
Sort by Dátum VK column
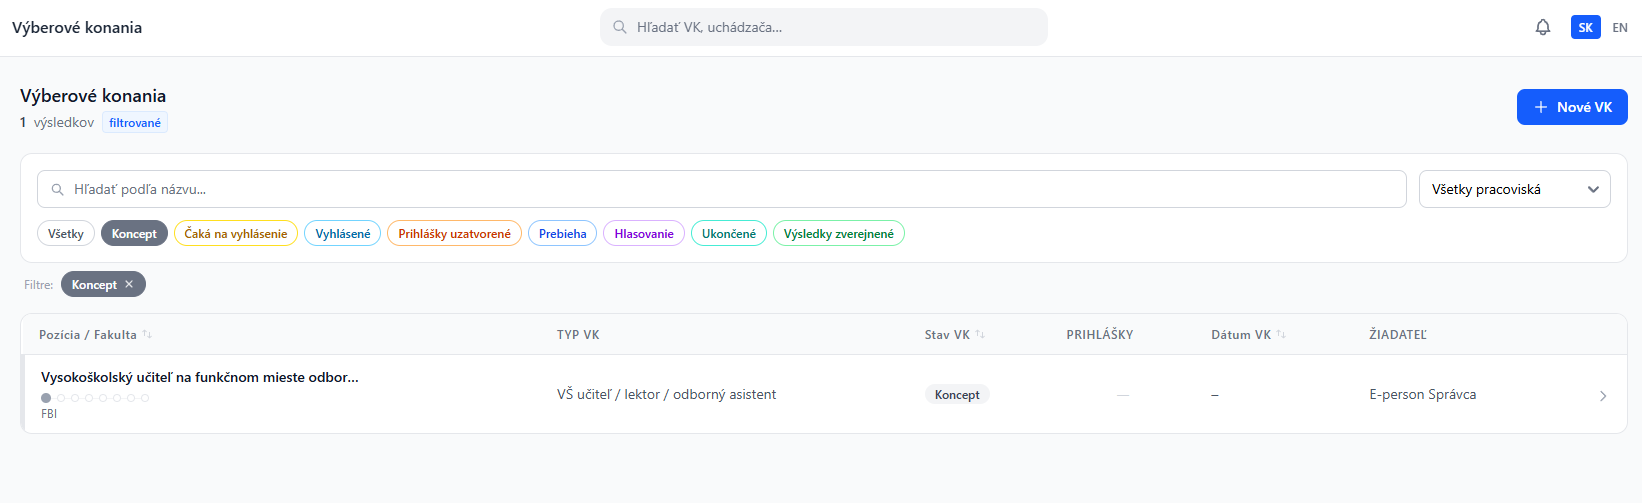pos(1248,335)
